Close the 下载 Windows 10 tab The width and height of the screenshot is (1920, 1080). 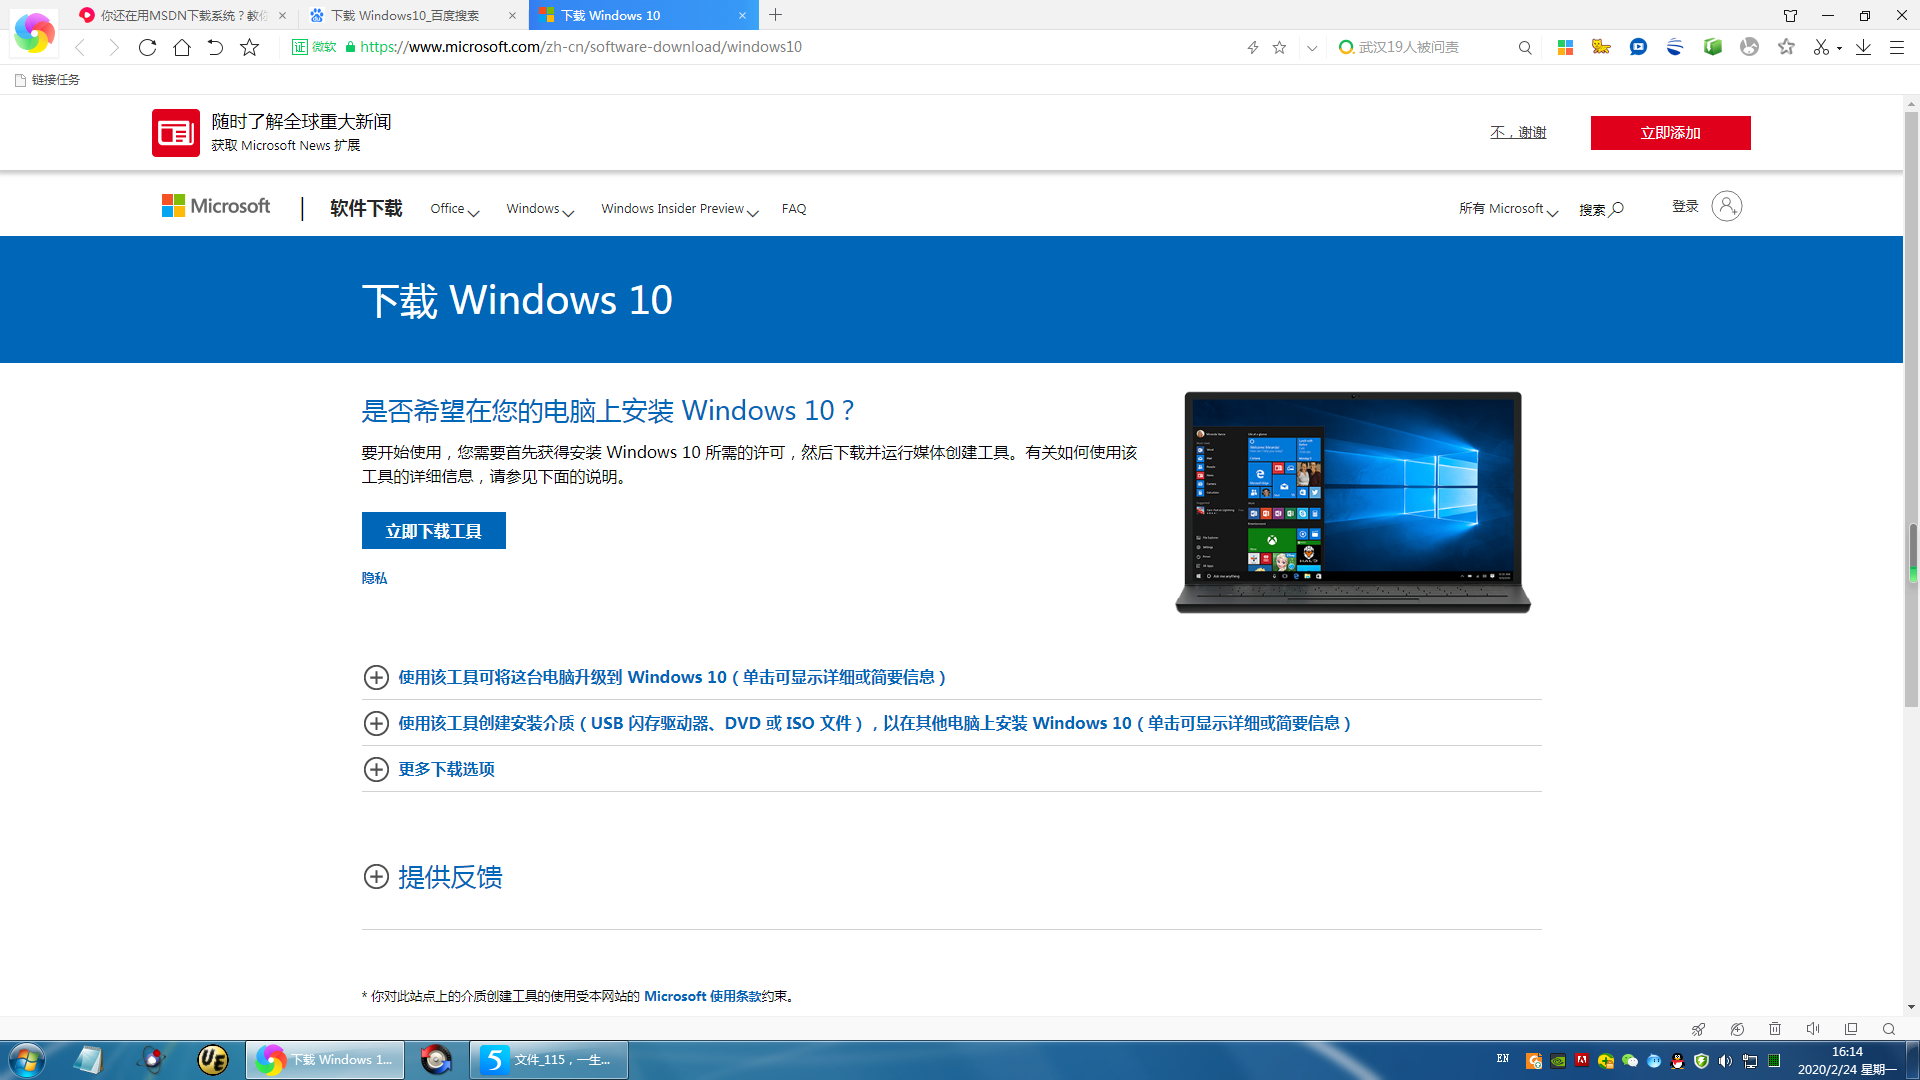tap(742, 15)
